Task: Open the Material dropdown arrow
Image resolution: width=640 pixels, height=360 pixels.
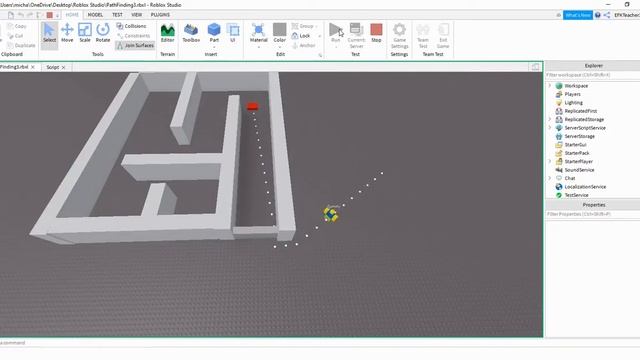Action: (258, 47)
